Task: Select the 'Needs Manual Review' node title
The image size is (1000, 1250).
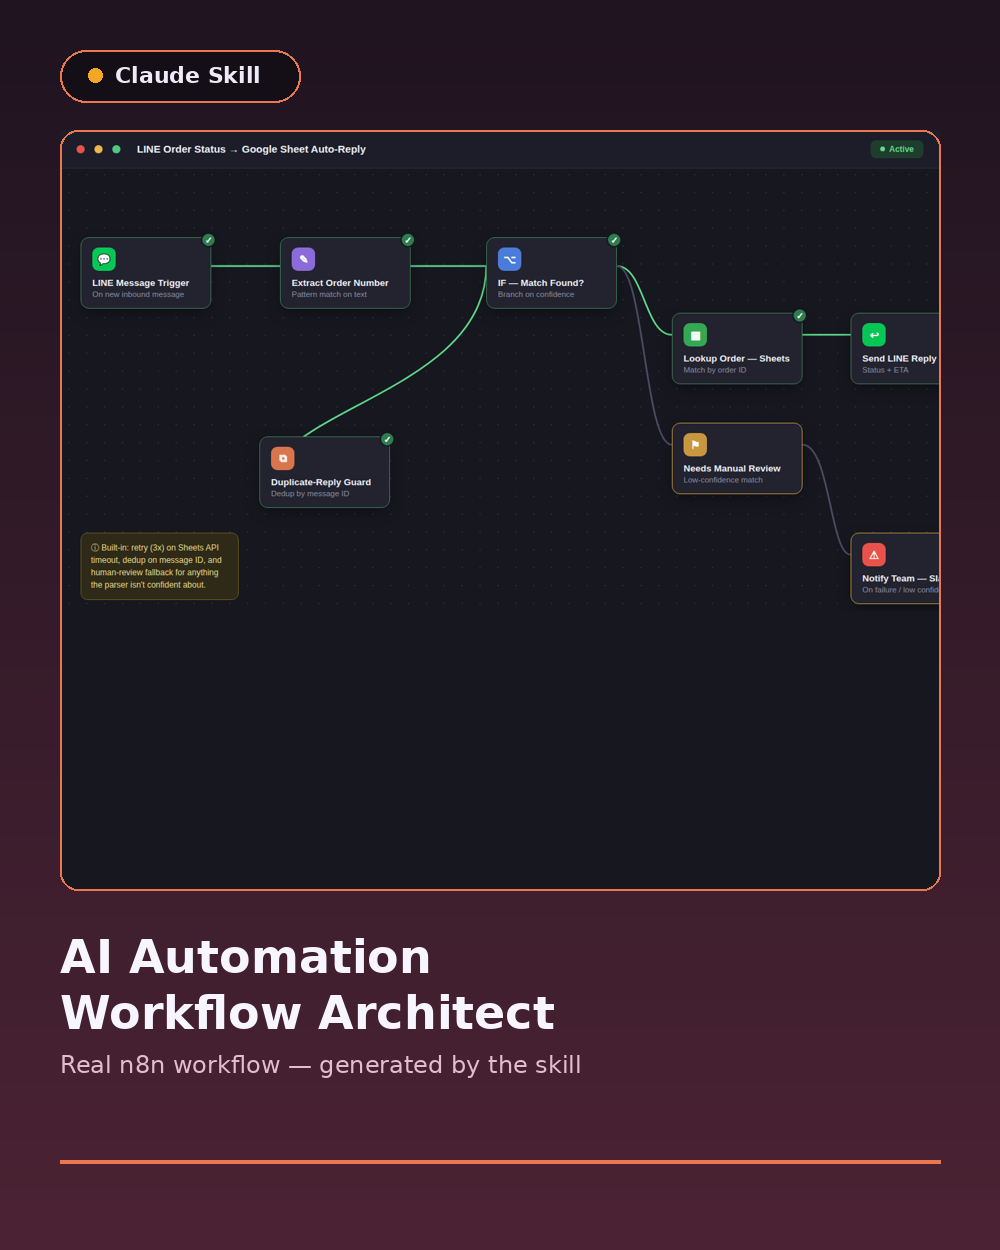Action: click(x=732, y=468)
